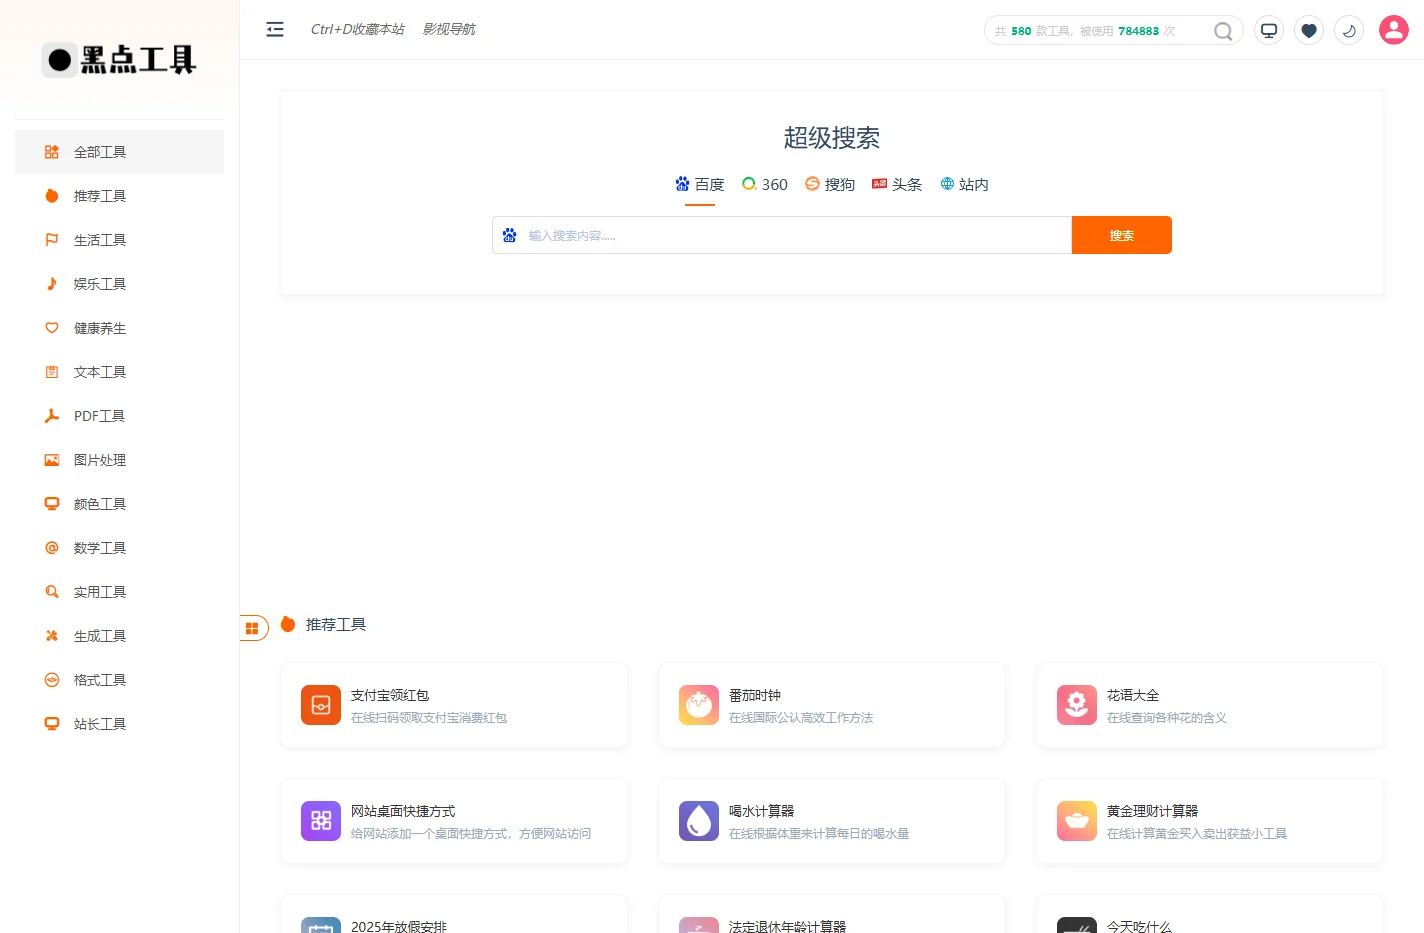Toggle dark mode moon icon
Image resolution: width=1424 pixels, height=933 pixels.
[1349, 30]
